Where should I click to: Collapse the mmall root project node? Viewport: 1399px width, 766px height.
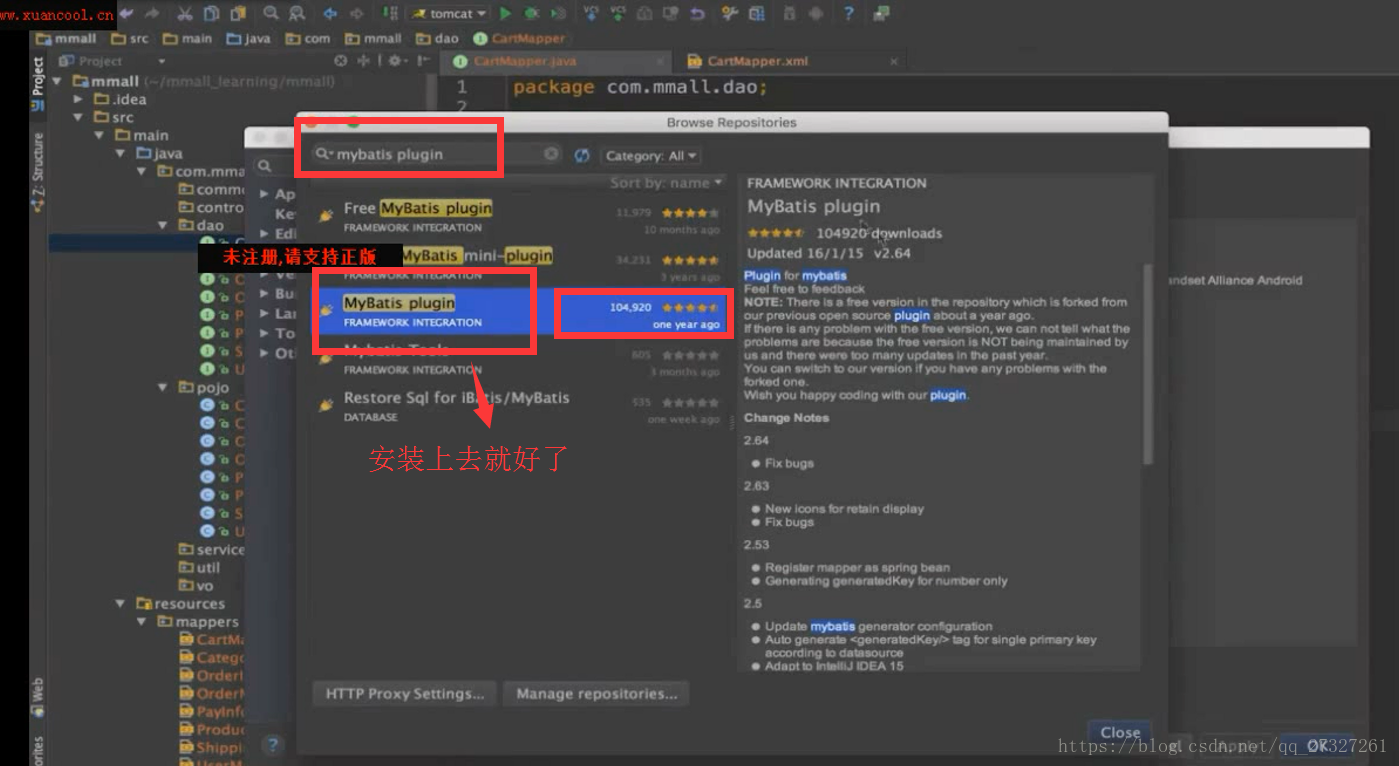pos(57,81)
